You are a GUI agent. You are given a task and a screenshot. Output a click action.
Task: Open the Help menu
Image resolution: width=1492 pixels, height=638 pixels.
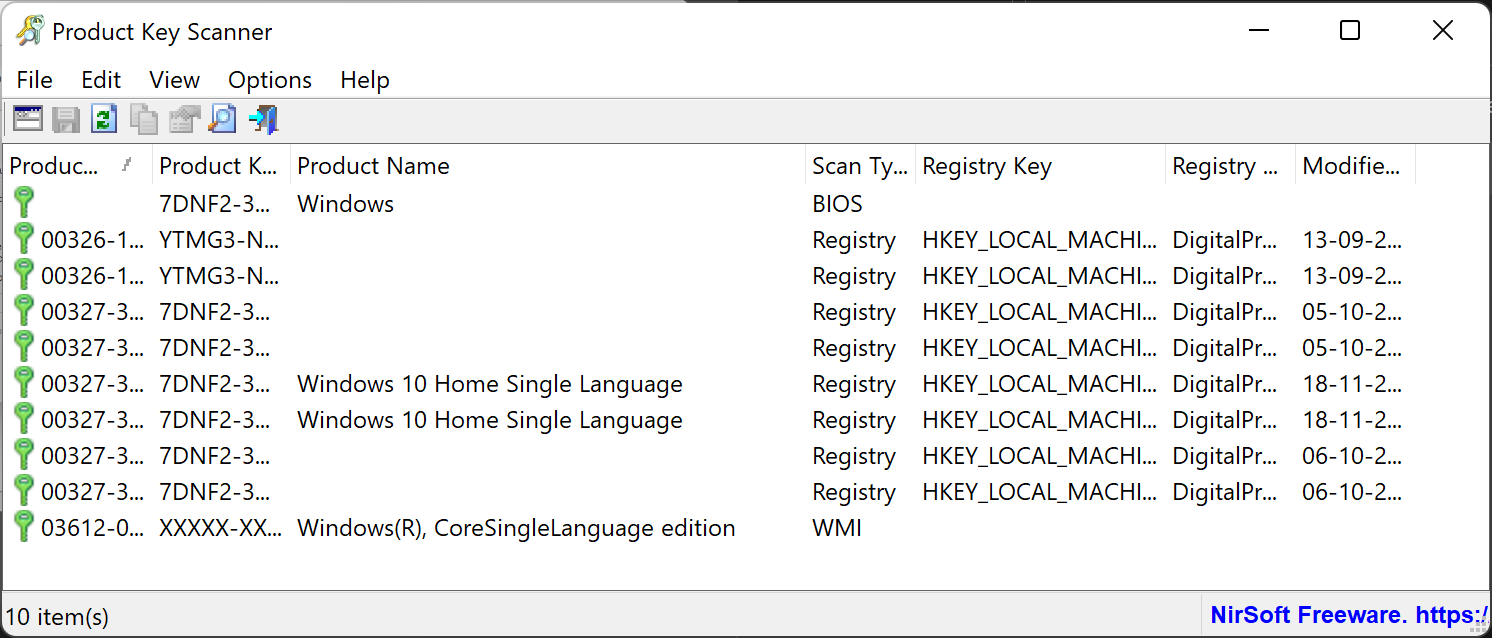(x=365, y=80)
